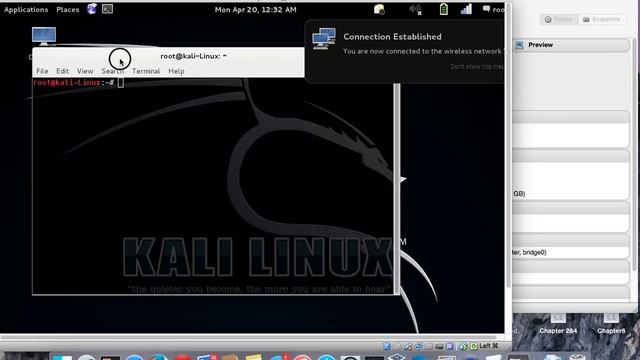
Task: Click the video capture status bar icon
Action: coord(439,347)
